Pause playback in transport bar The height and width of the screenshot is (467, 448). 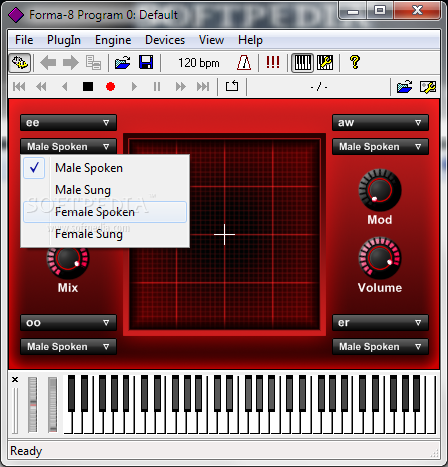click(x=157, y=87)
